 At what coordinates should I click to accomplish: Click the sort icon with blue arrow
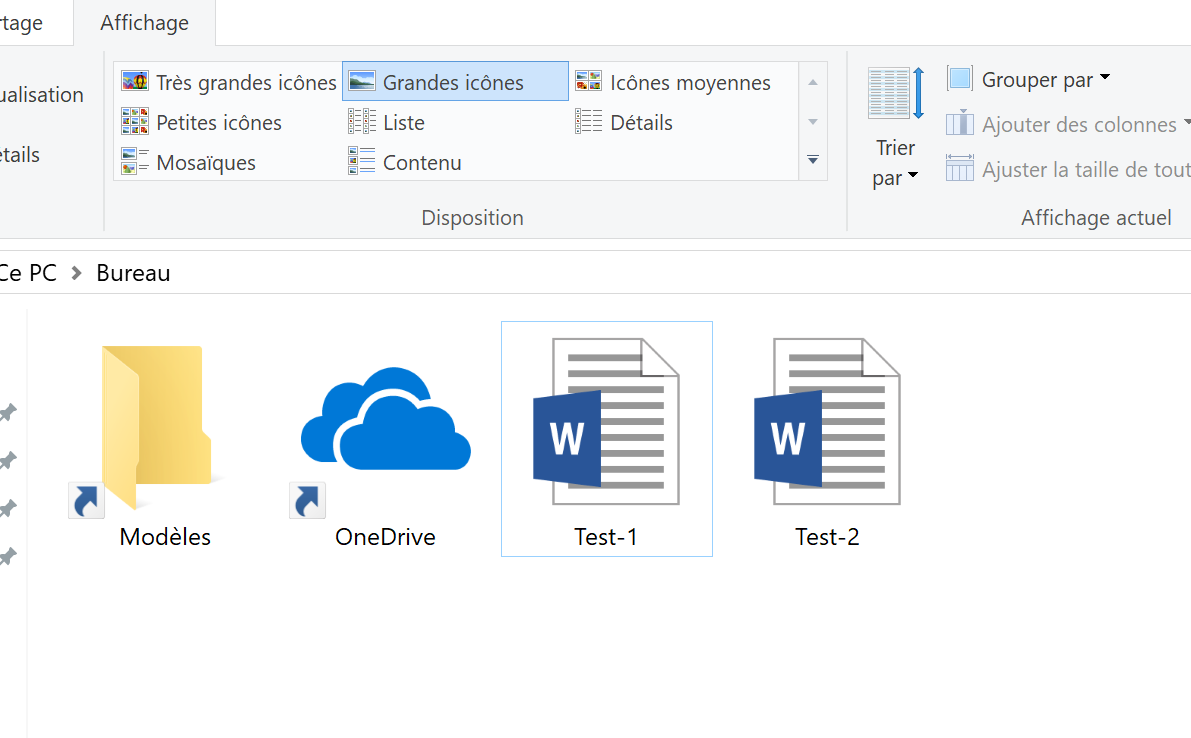coord(896,93)
